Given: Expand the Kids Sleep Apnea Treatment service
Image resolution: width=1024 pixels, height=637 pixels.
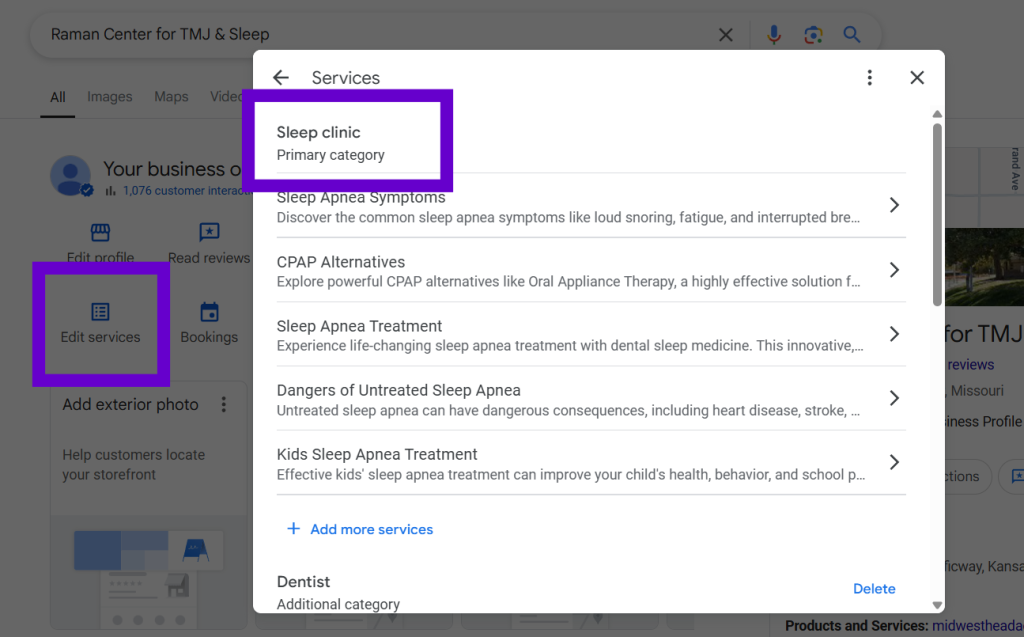Looking at the screenshot, I should [895, 462].
